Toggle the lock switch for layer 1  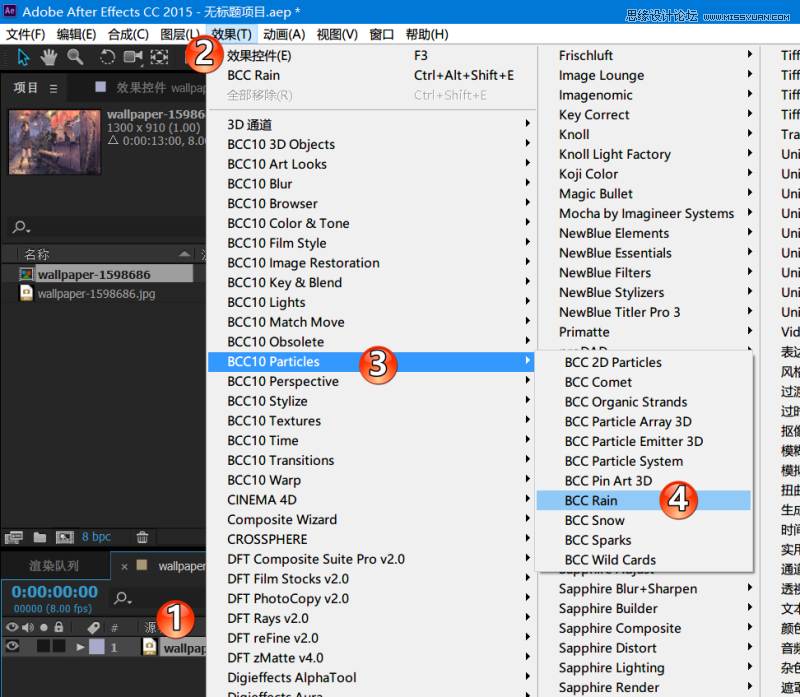pos(60,647)
